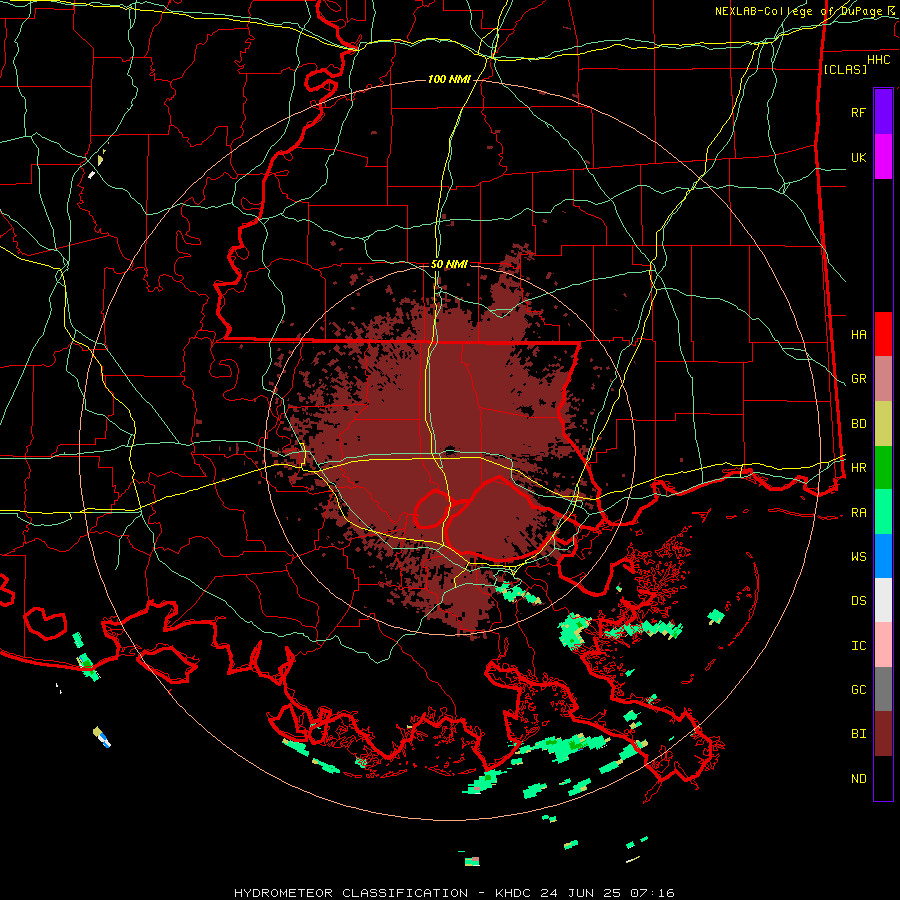Click the RF legend label
The image size is (900, 900).
(858, 112)
